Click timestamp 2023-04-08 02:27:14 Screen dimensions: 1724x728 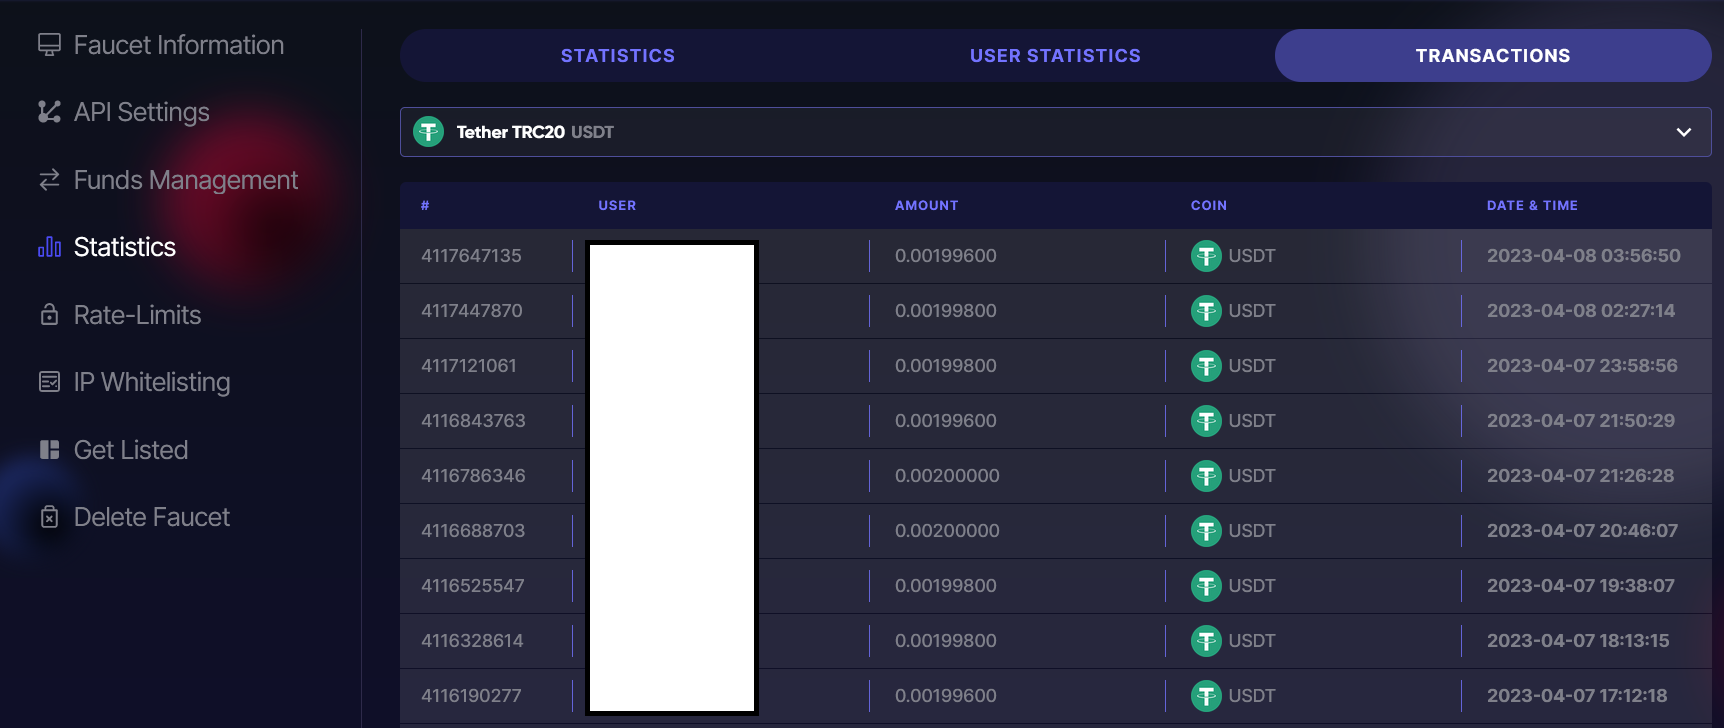(1581, 311)
